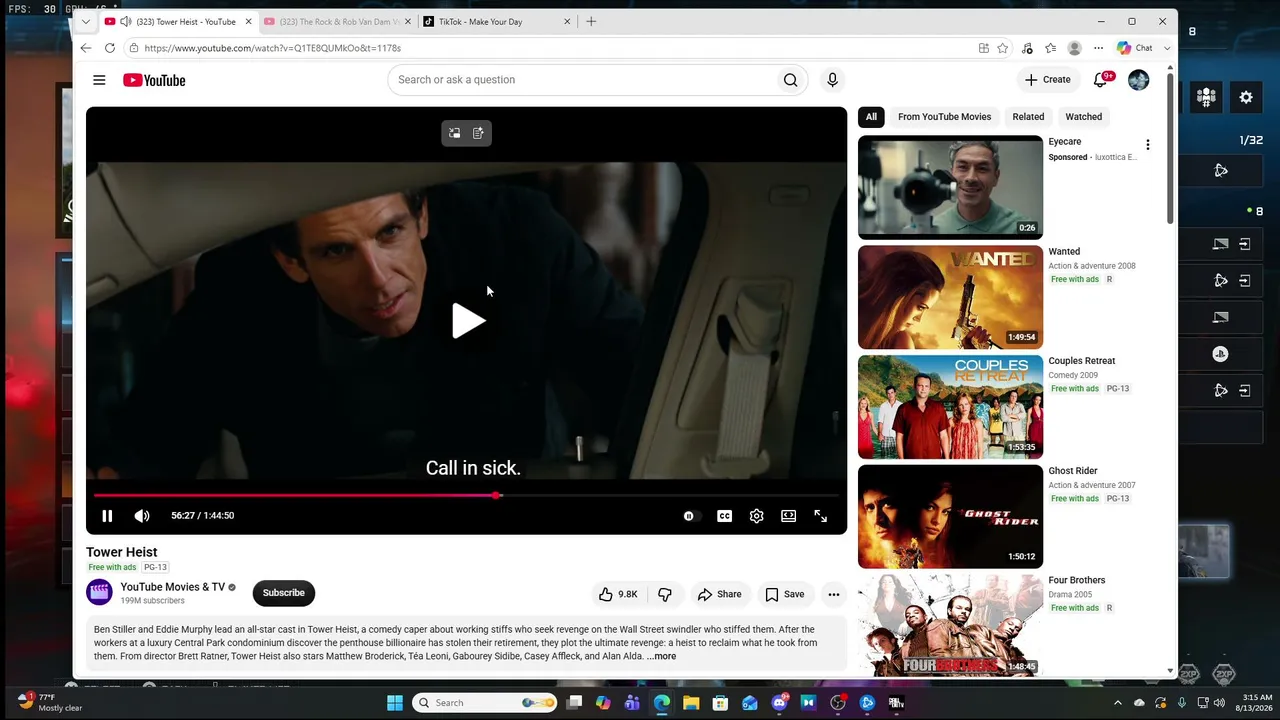Click the Windows taskbar Search box
The height and width of the screenshot is (720, 1280).
coord(485,703)
